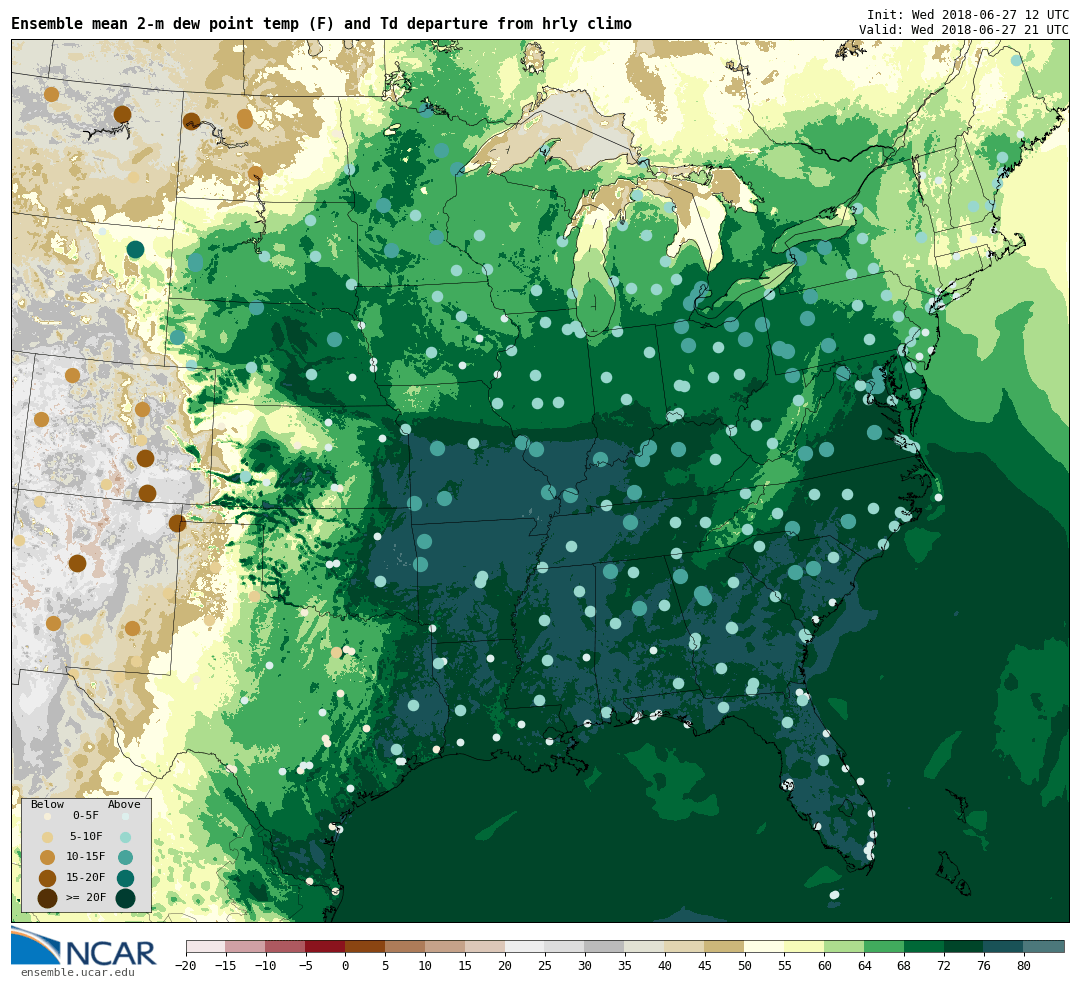Pick the beige swatch between 40 and 45
This screenshot has width=1080, height=985.
coord(685,947)
